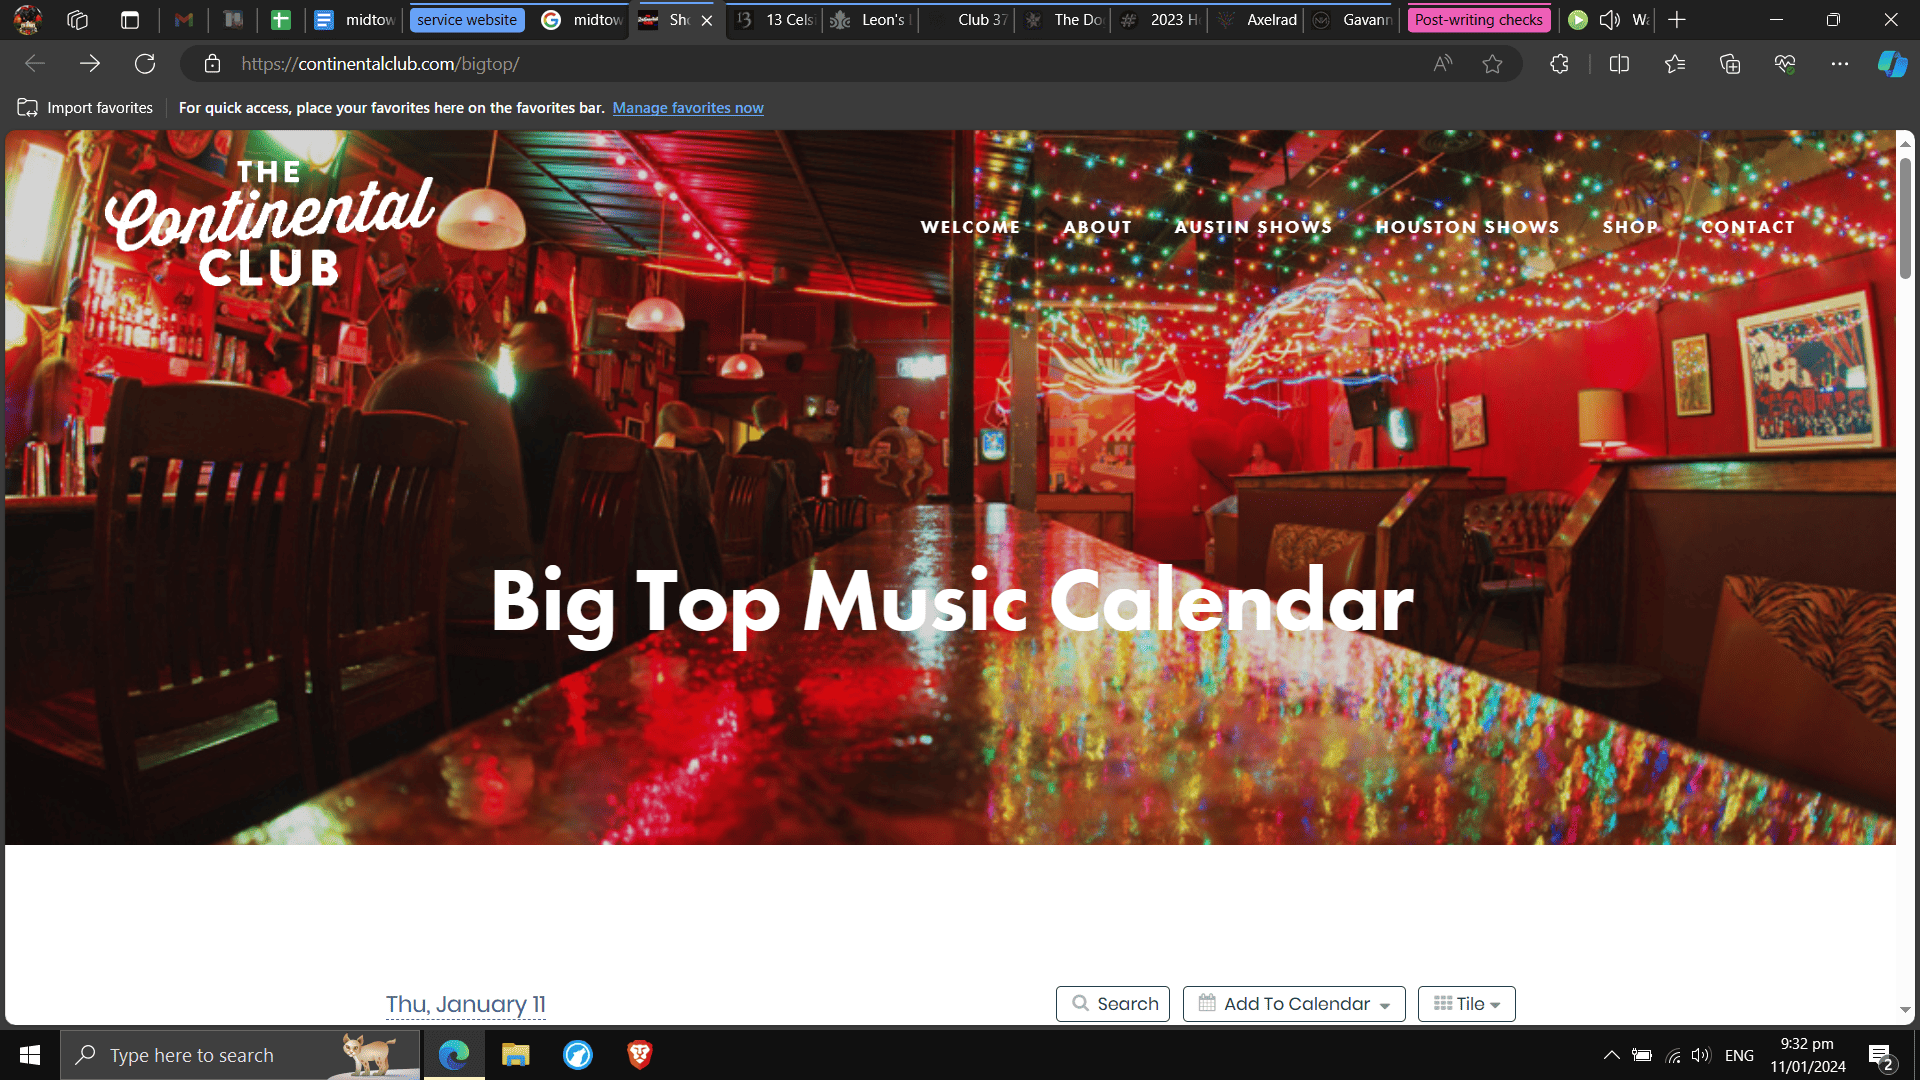
Task: Open Read aloud icon in address bar
Action: [x=1442, y=64]
